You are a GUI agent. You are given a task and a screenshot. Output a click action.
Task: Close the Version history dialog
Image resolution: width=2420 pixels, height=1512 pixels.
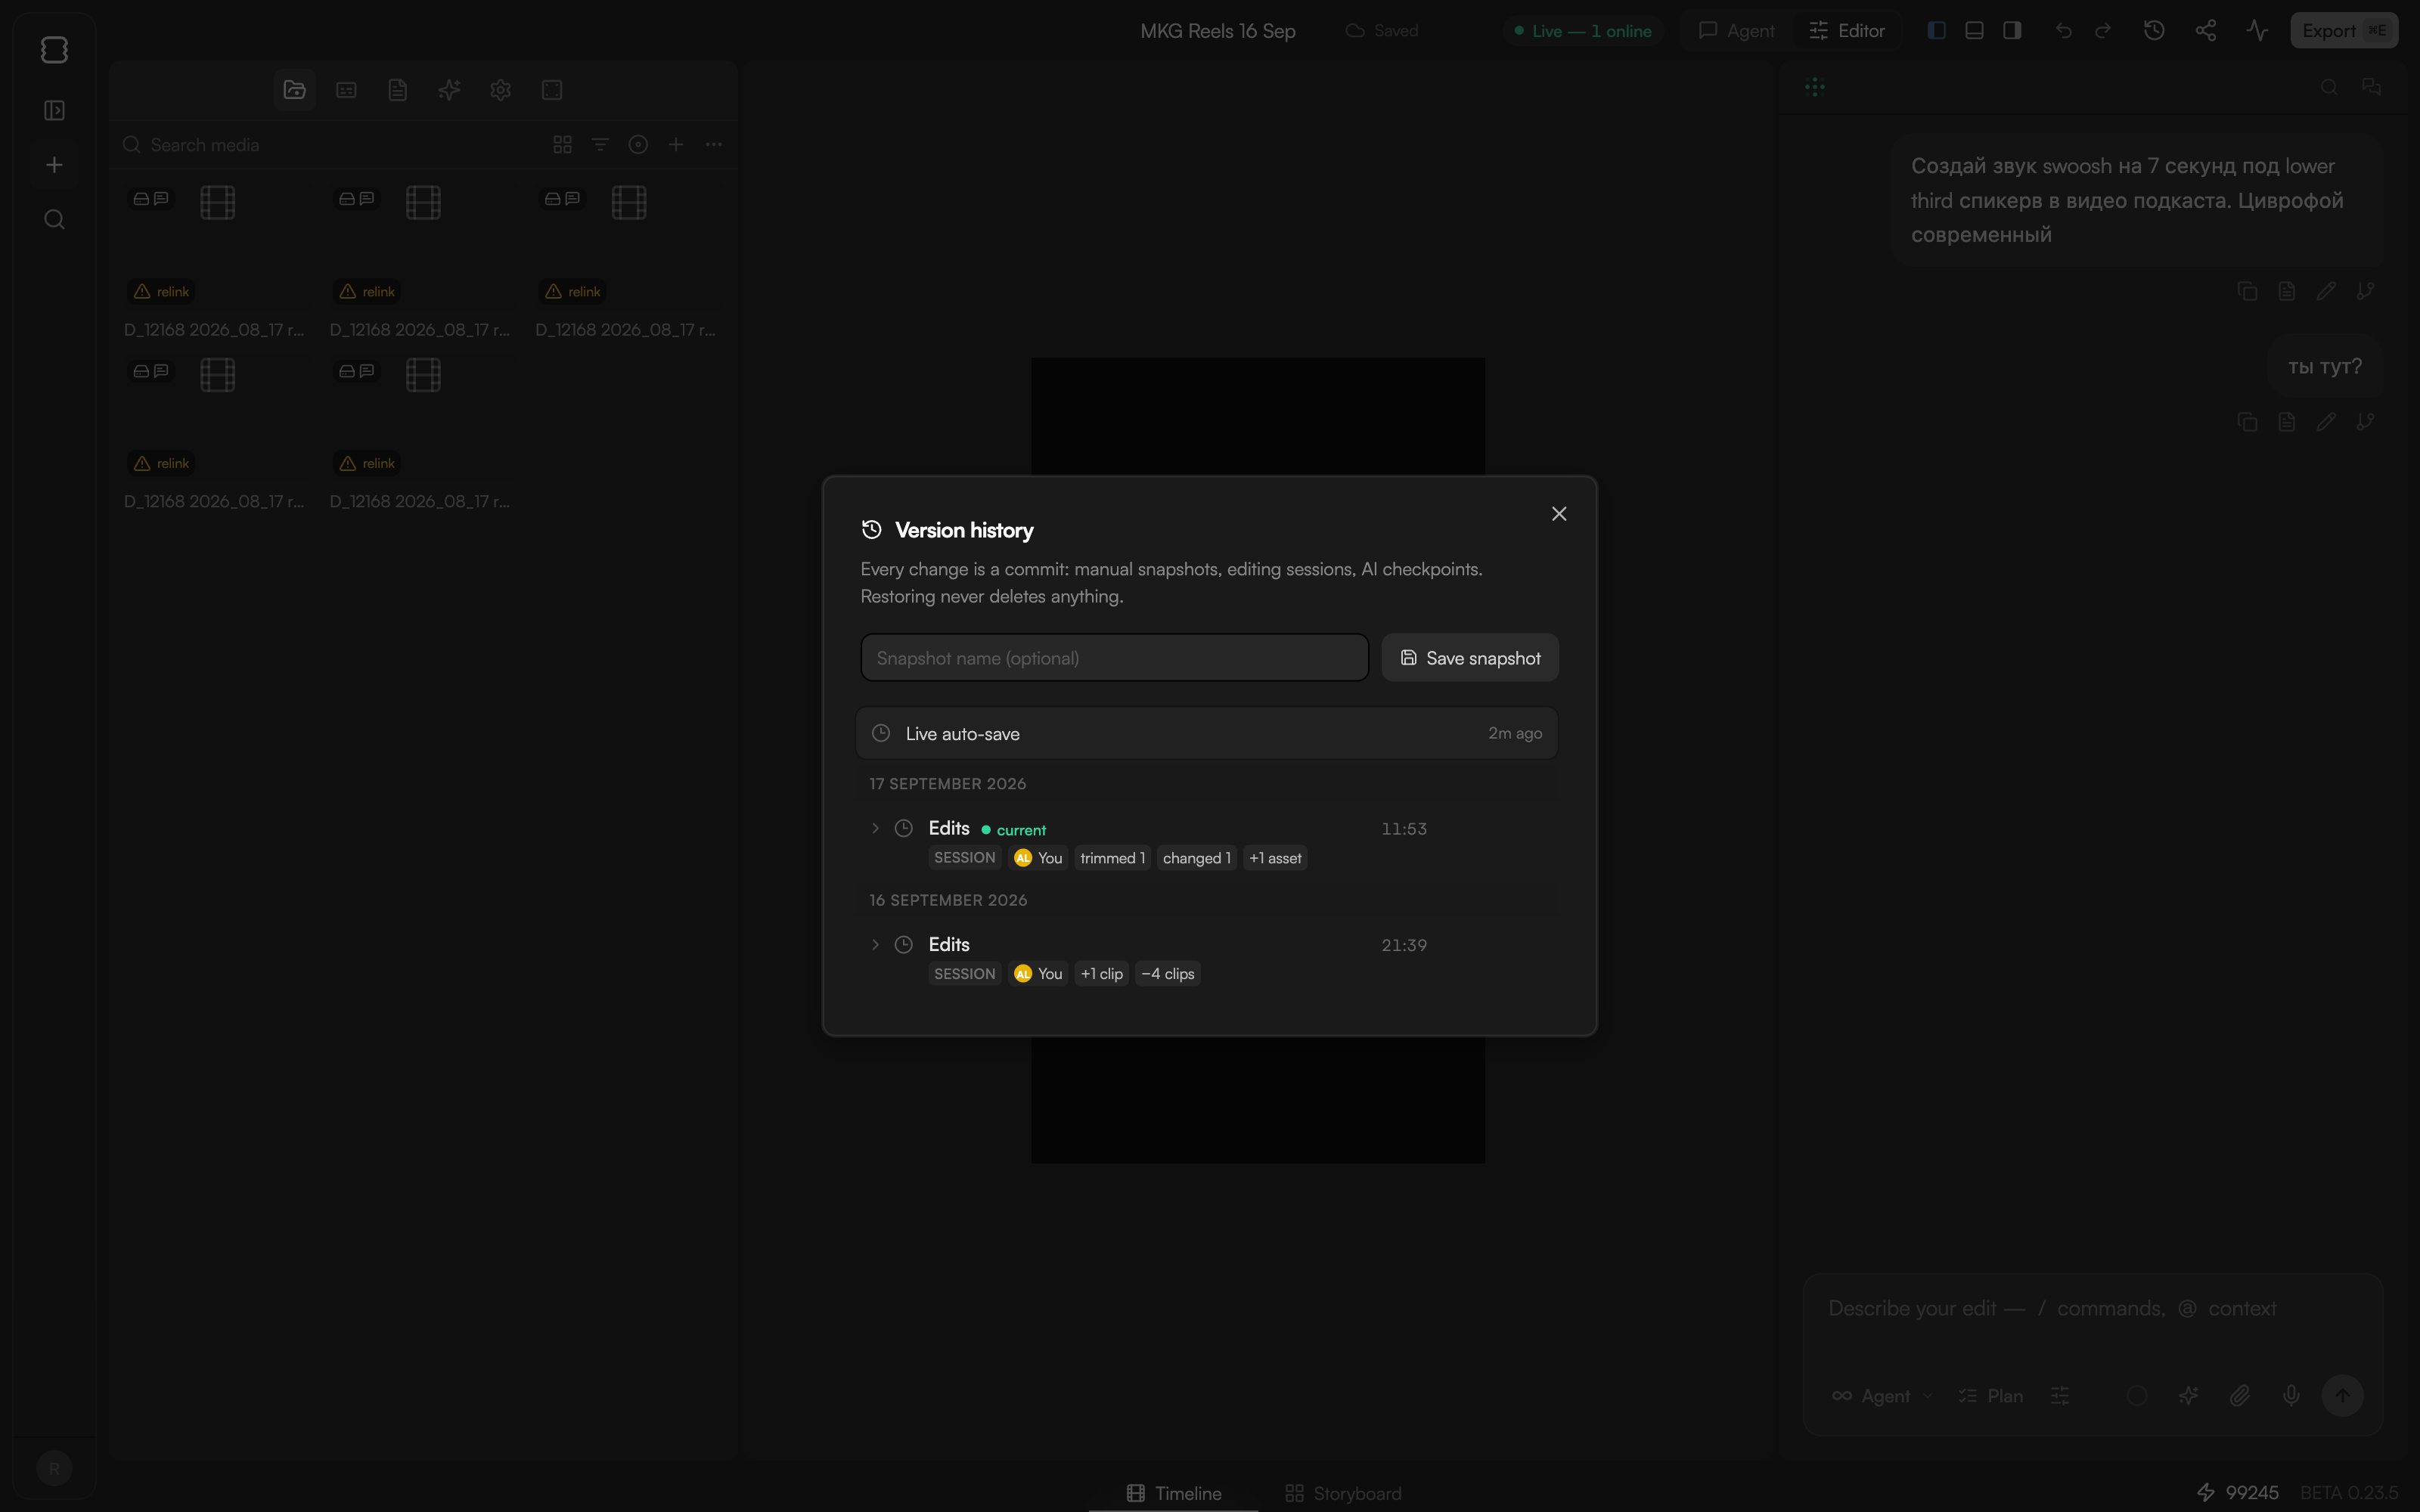click(x=1559, y=514)
